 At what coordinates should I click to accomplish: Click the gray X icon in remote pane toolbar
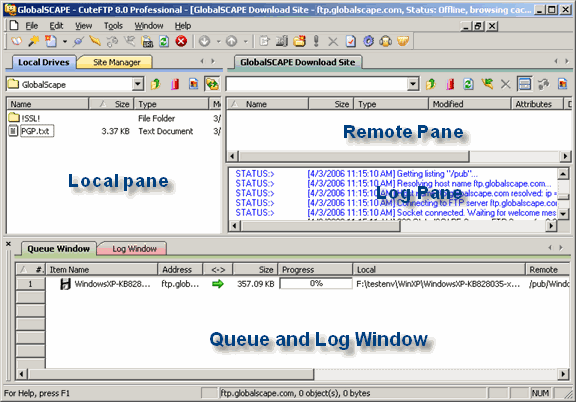click(505, 85)
